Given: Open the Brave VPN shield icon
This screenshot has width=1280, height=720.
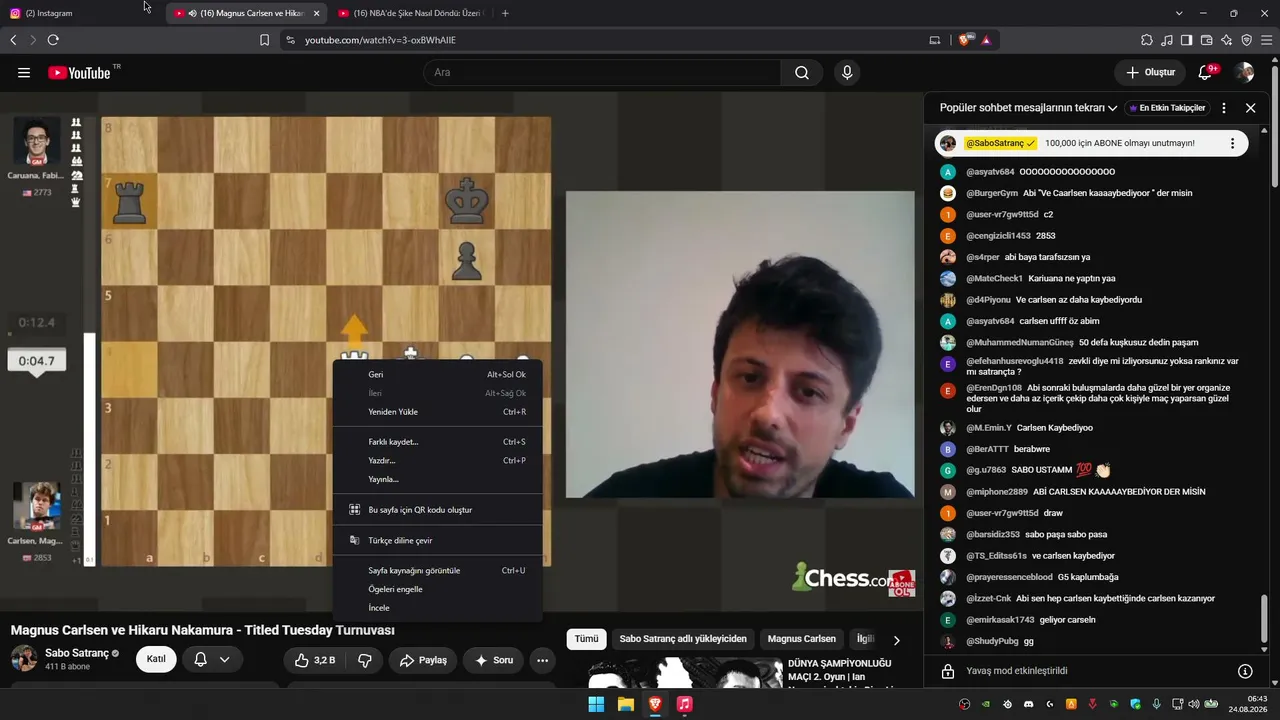Looking at the screenshot, I should click(x=1246, y=40).
